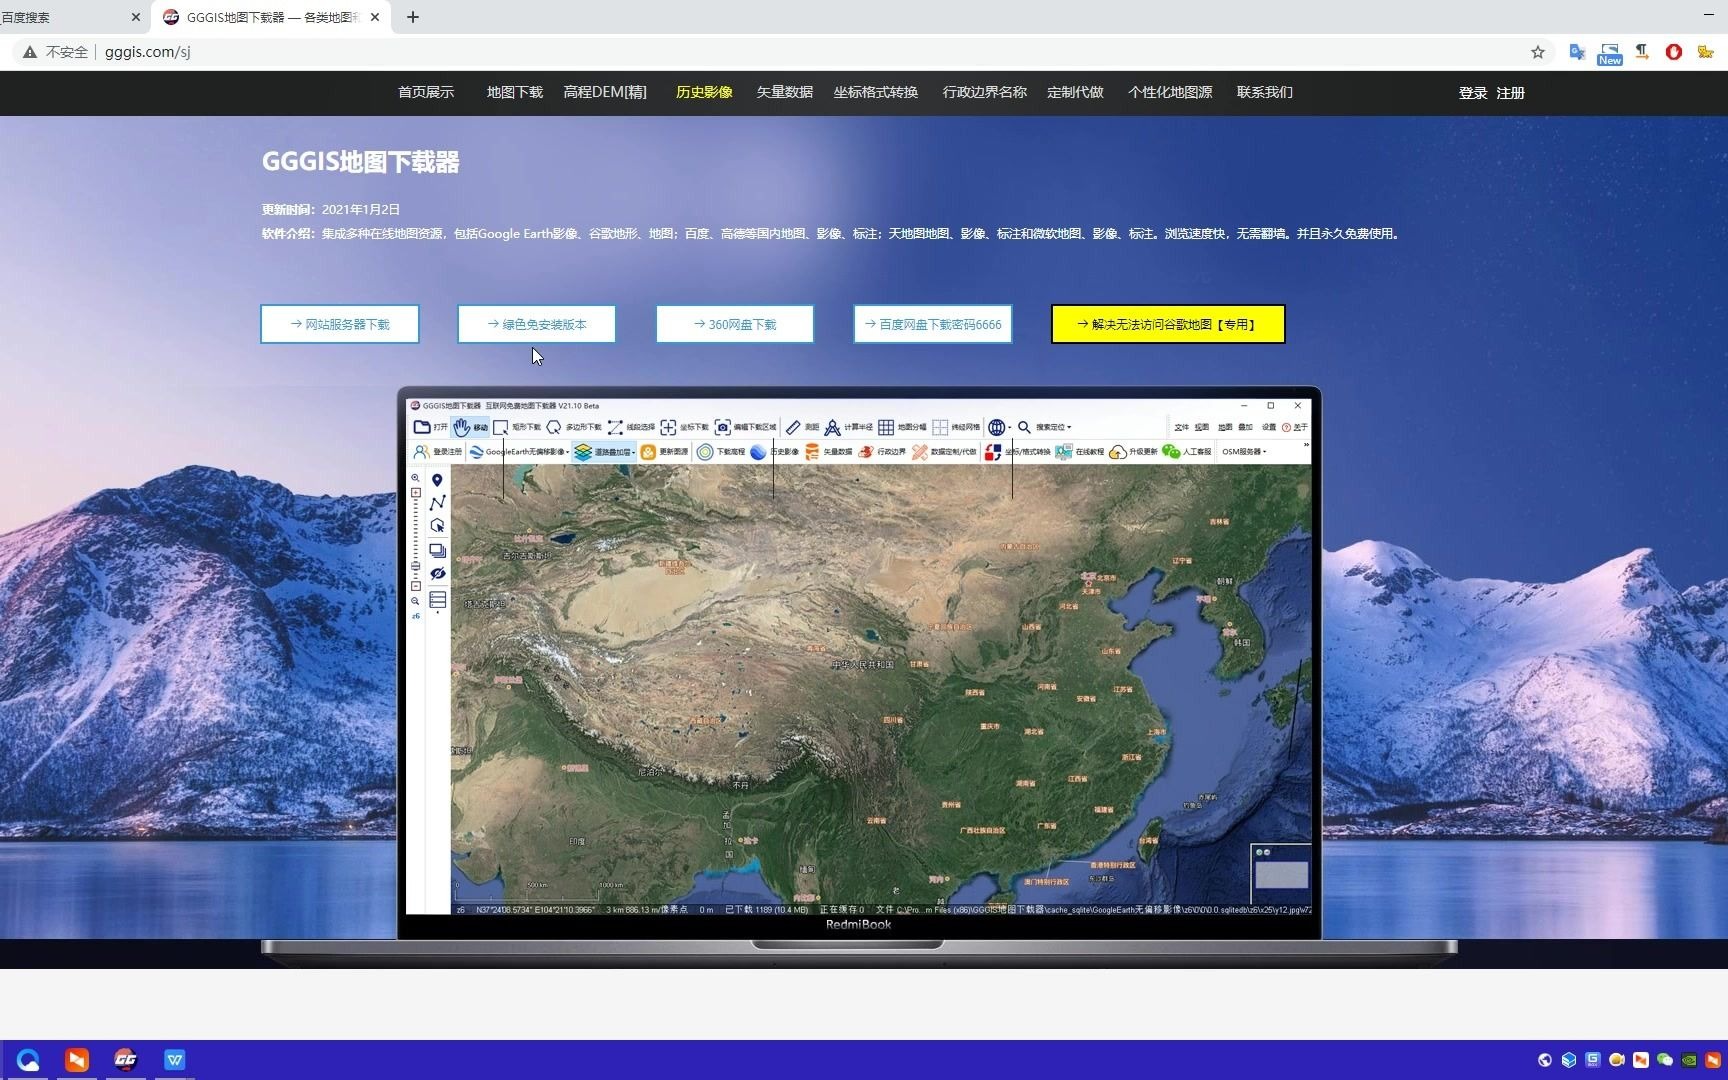The width and height of the screenshot is (1728, 1080).
Task: Click the yellow 解决无法访问谷歌地图 button
Action: click(x=1166, y=324)
